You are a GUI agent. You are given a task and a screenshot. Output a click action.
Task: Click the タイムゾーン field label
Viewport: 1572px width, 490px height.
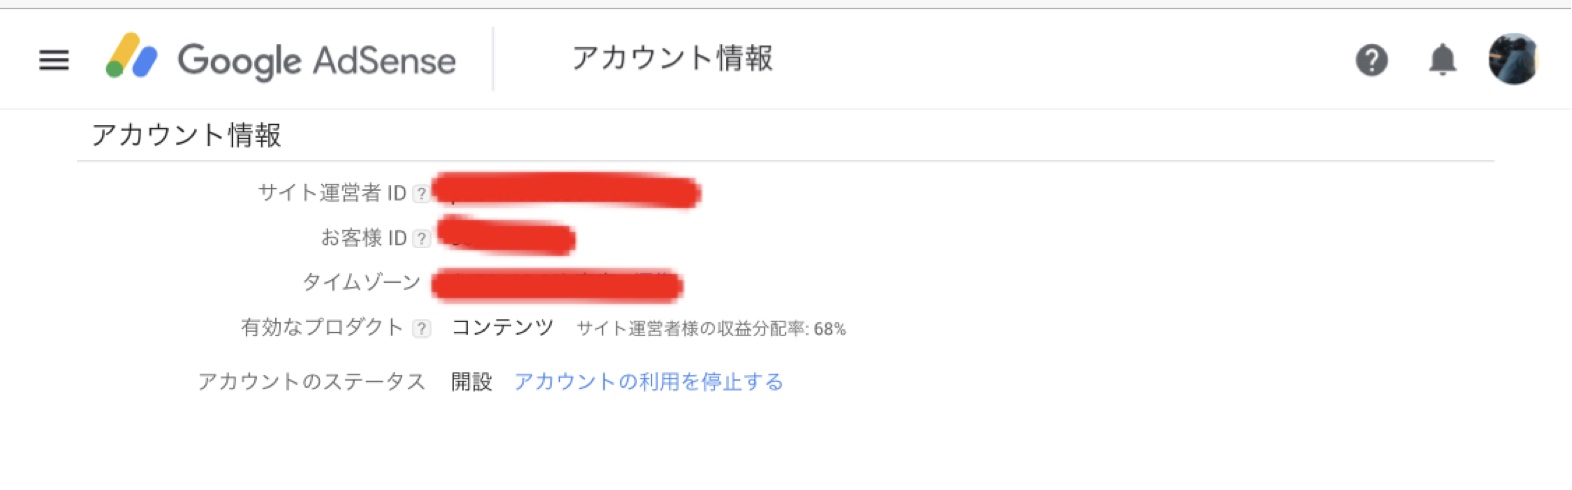(x=361, y=282)
